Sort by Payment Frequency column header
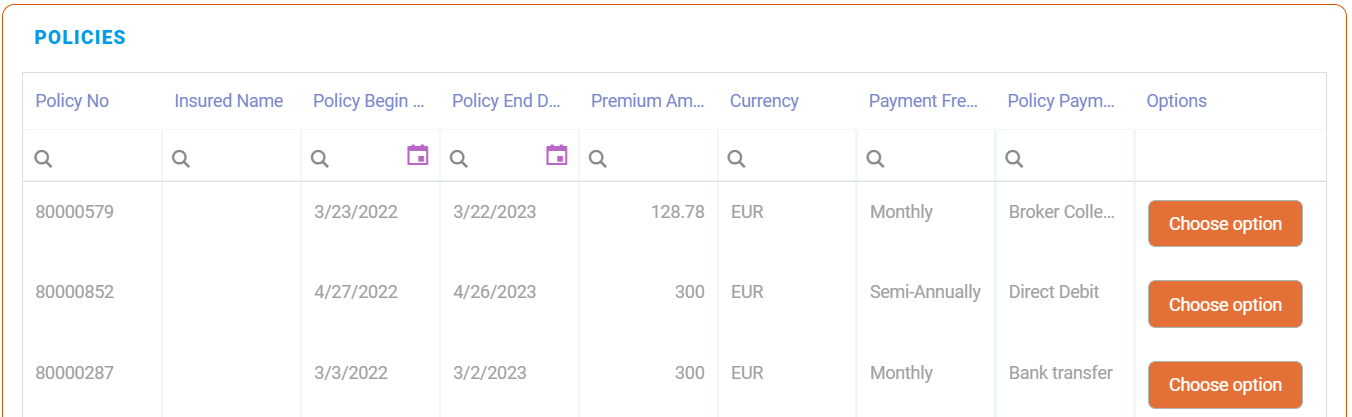1352x417 pixels. click(922, 101)
